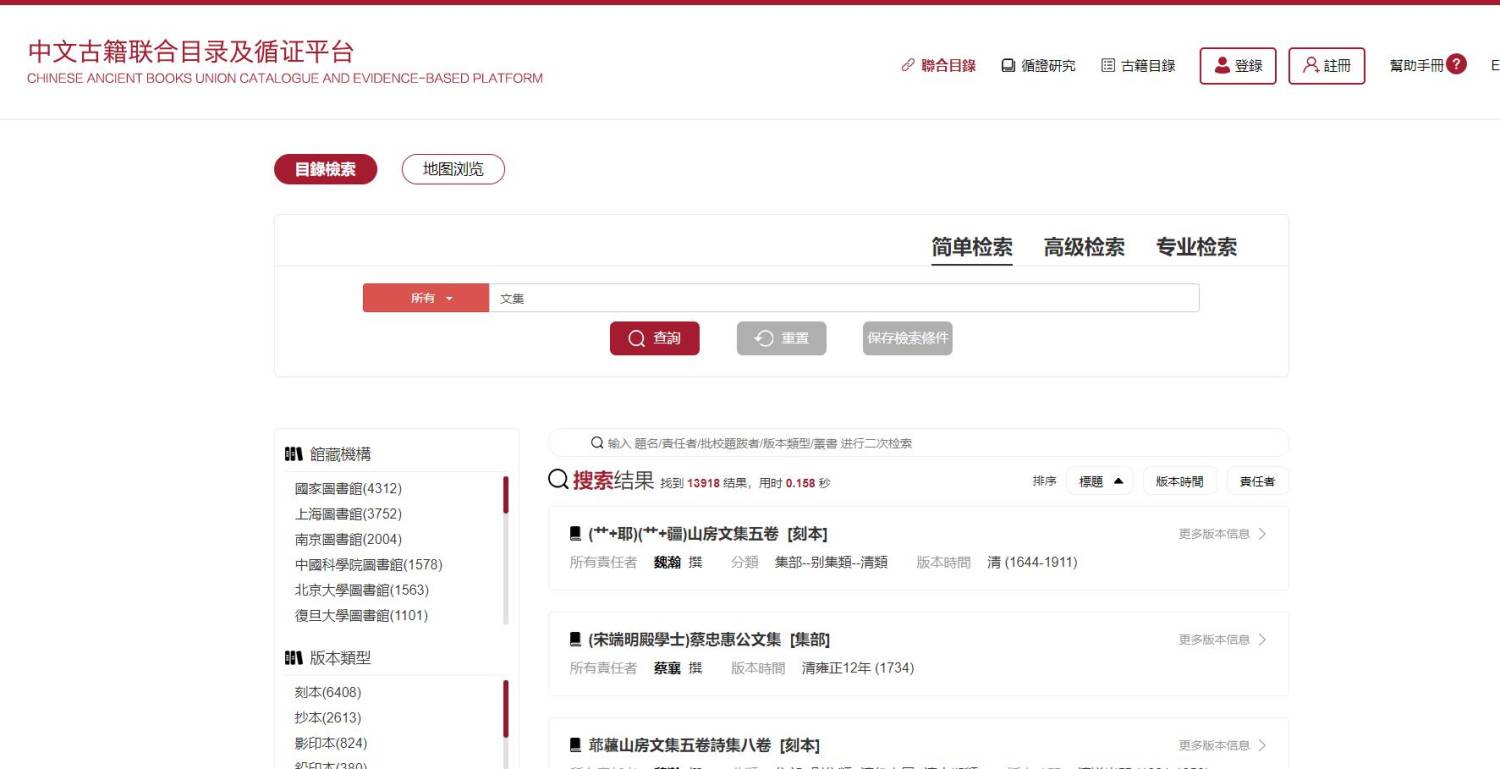Click the book icon beside first search result
Image resolution: width=1500 pixels, height=769 pixels.
coord(573,533)
